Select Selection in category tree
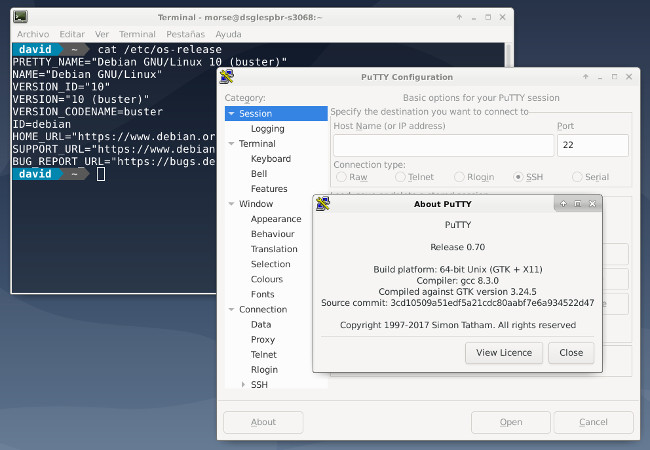 [270, 264]
